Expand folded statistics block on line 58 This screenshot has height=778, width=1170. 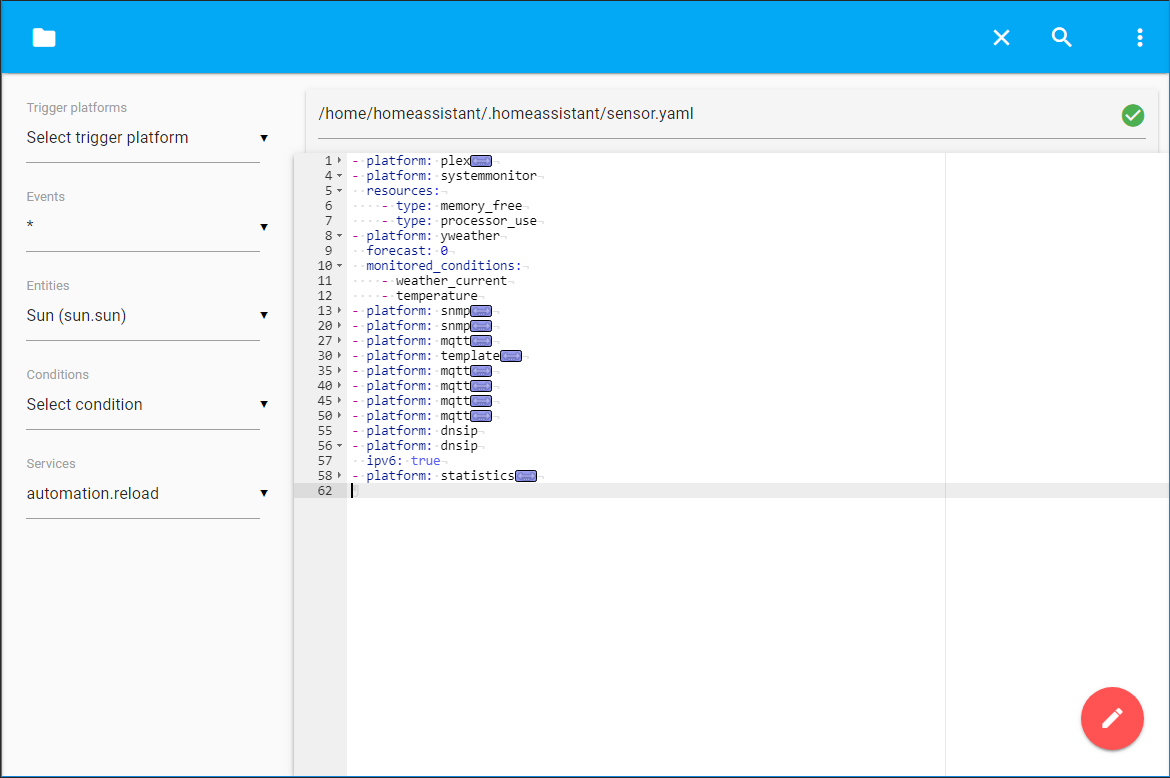point(340,475)
